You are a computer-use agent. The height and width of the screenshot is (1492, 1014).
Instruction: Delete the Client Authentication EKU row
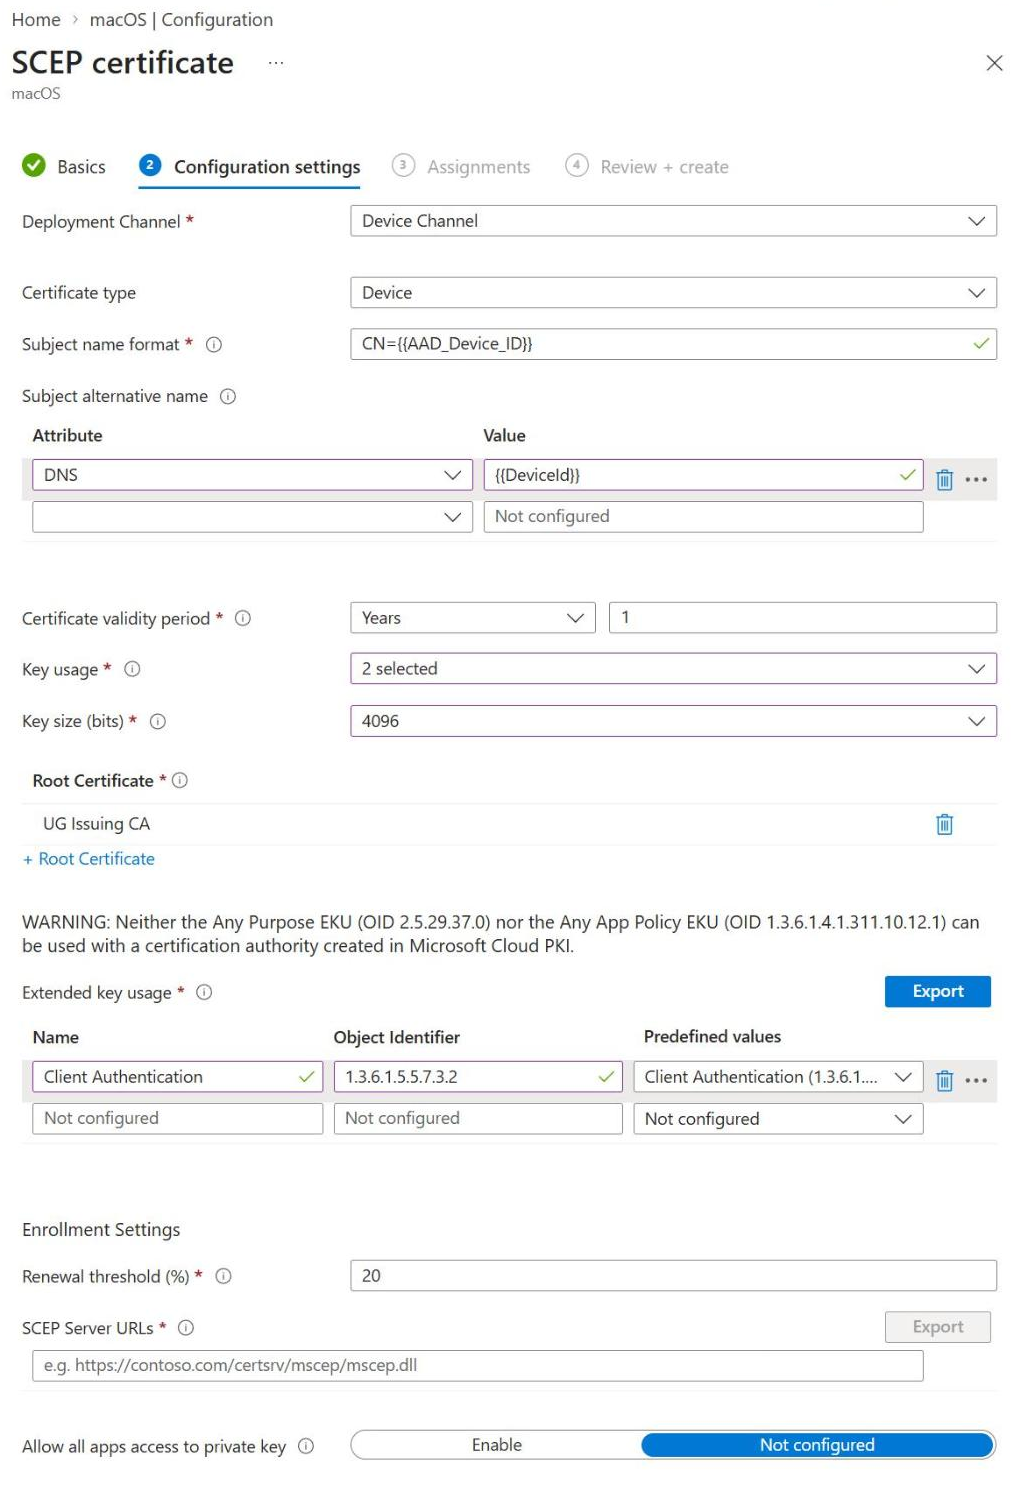tap(944, 1080)
